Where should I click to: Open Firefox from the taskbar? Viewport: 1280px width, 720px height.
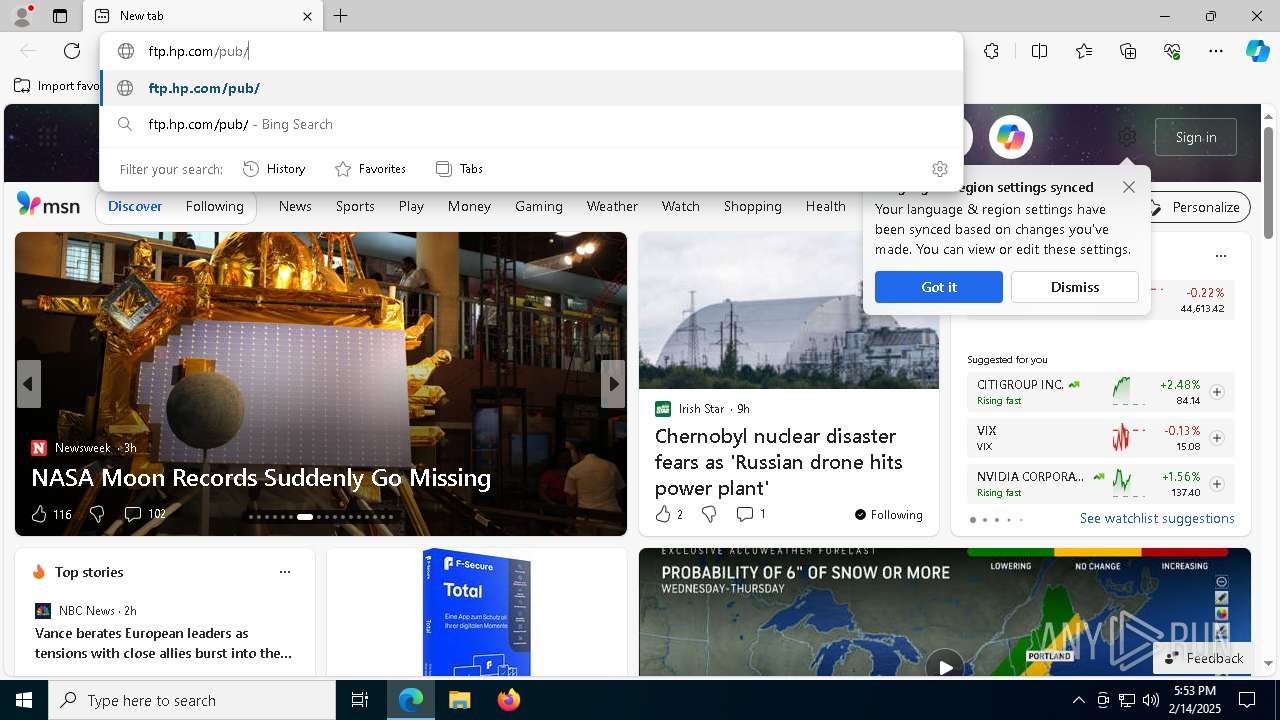point(508,700)
